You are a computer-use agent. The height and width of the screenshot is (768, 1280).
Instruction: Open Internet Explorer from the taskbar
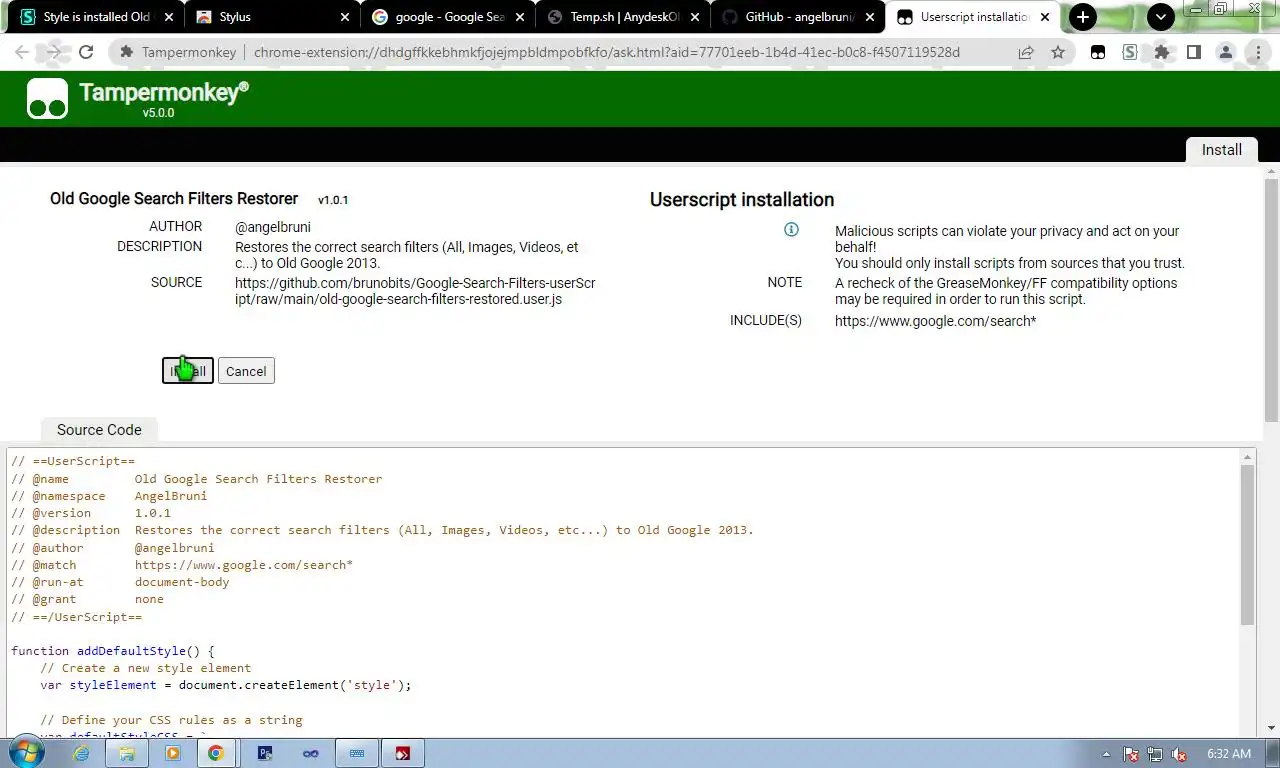click(x=81, y=753)
